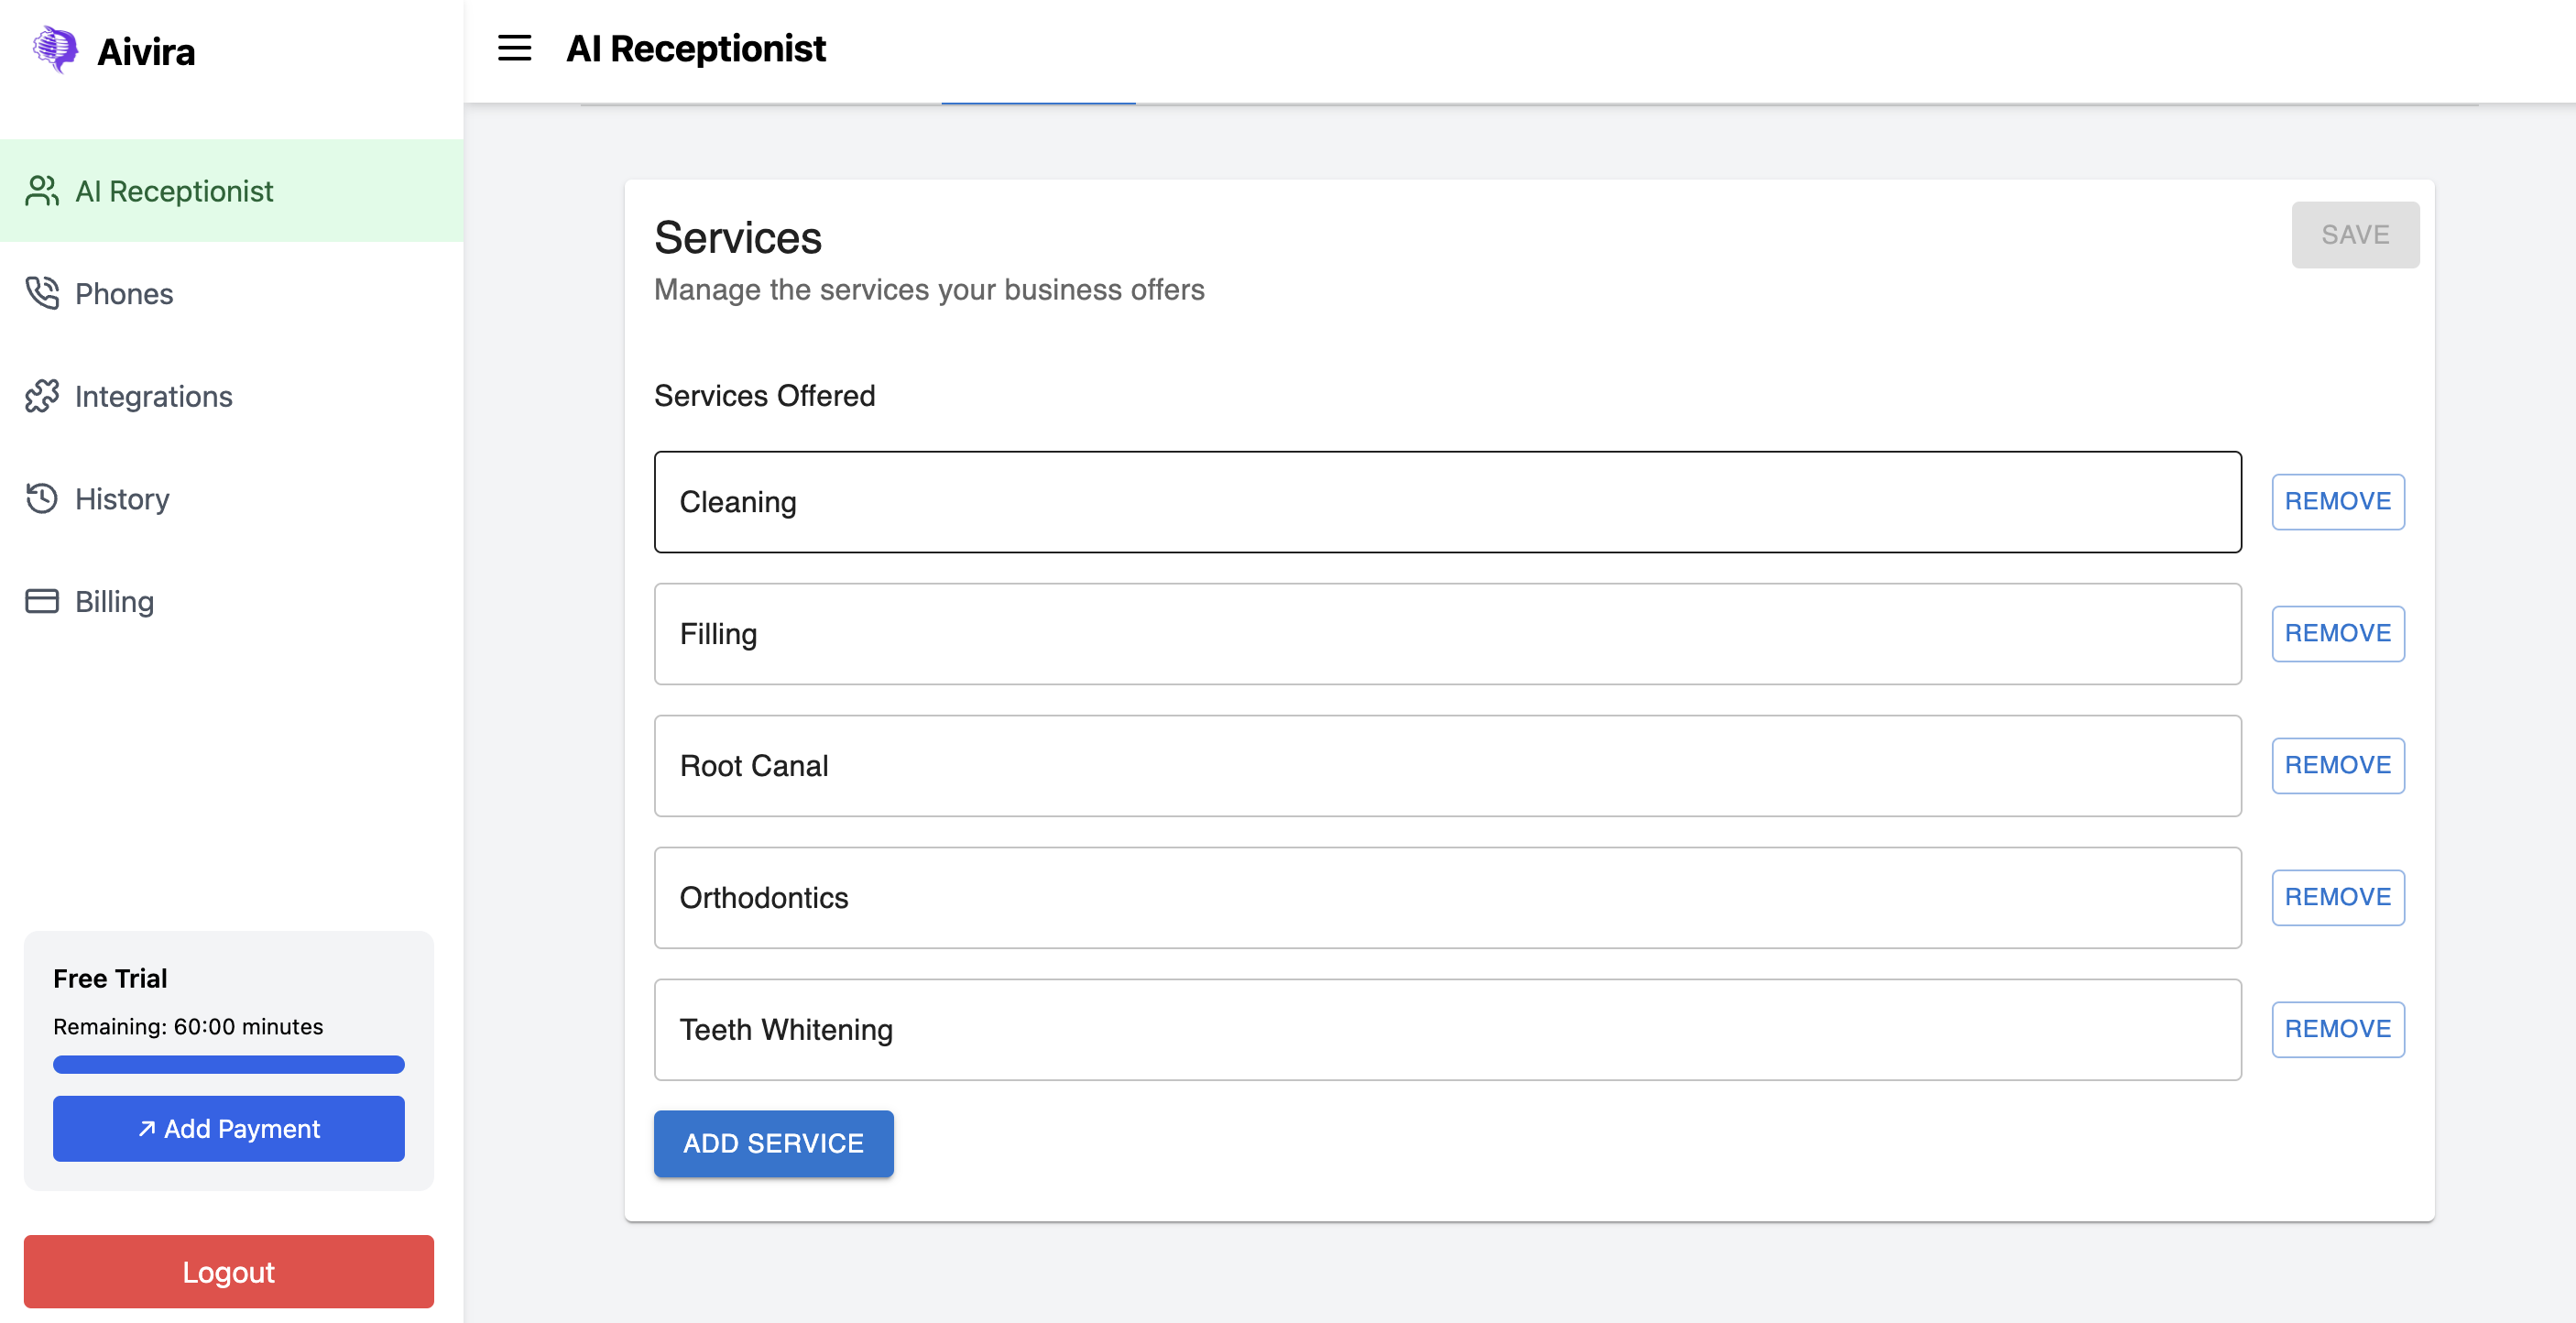The width and height of the screenshot is (2576, 1323).
Task: Edit the Orthodontics service text field
Action: tap(1446, 897)
